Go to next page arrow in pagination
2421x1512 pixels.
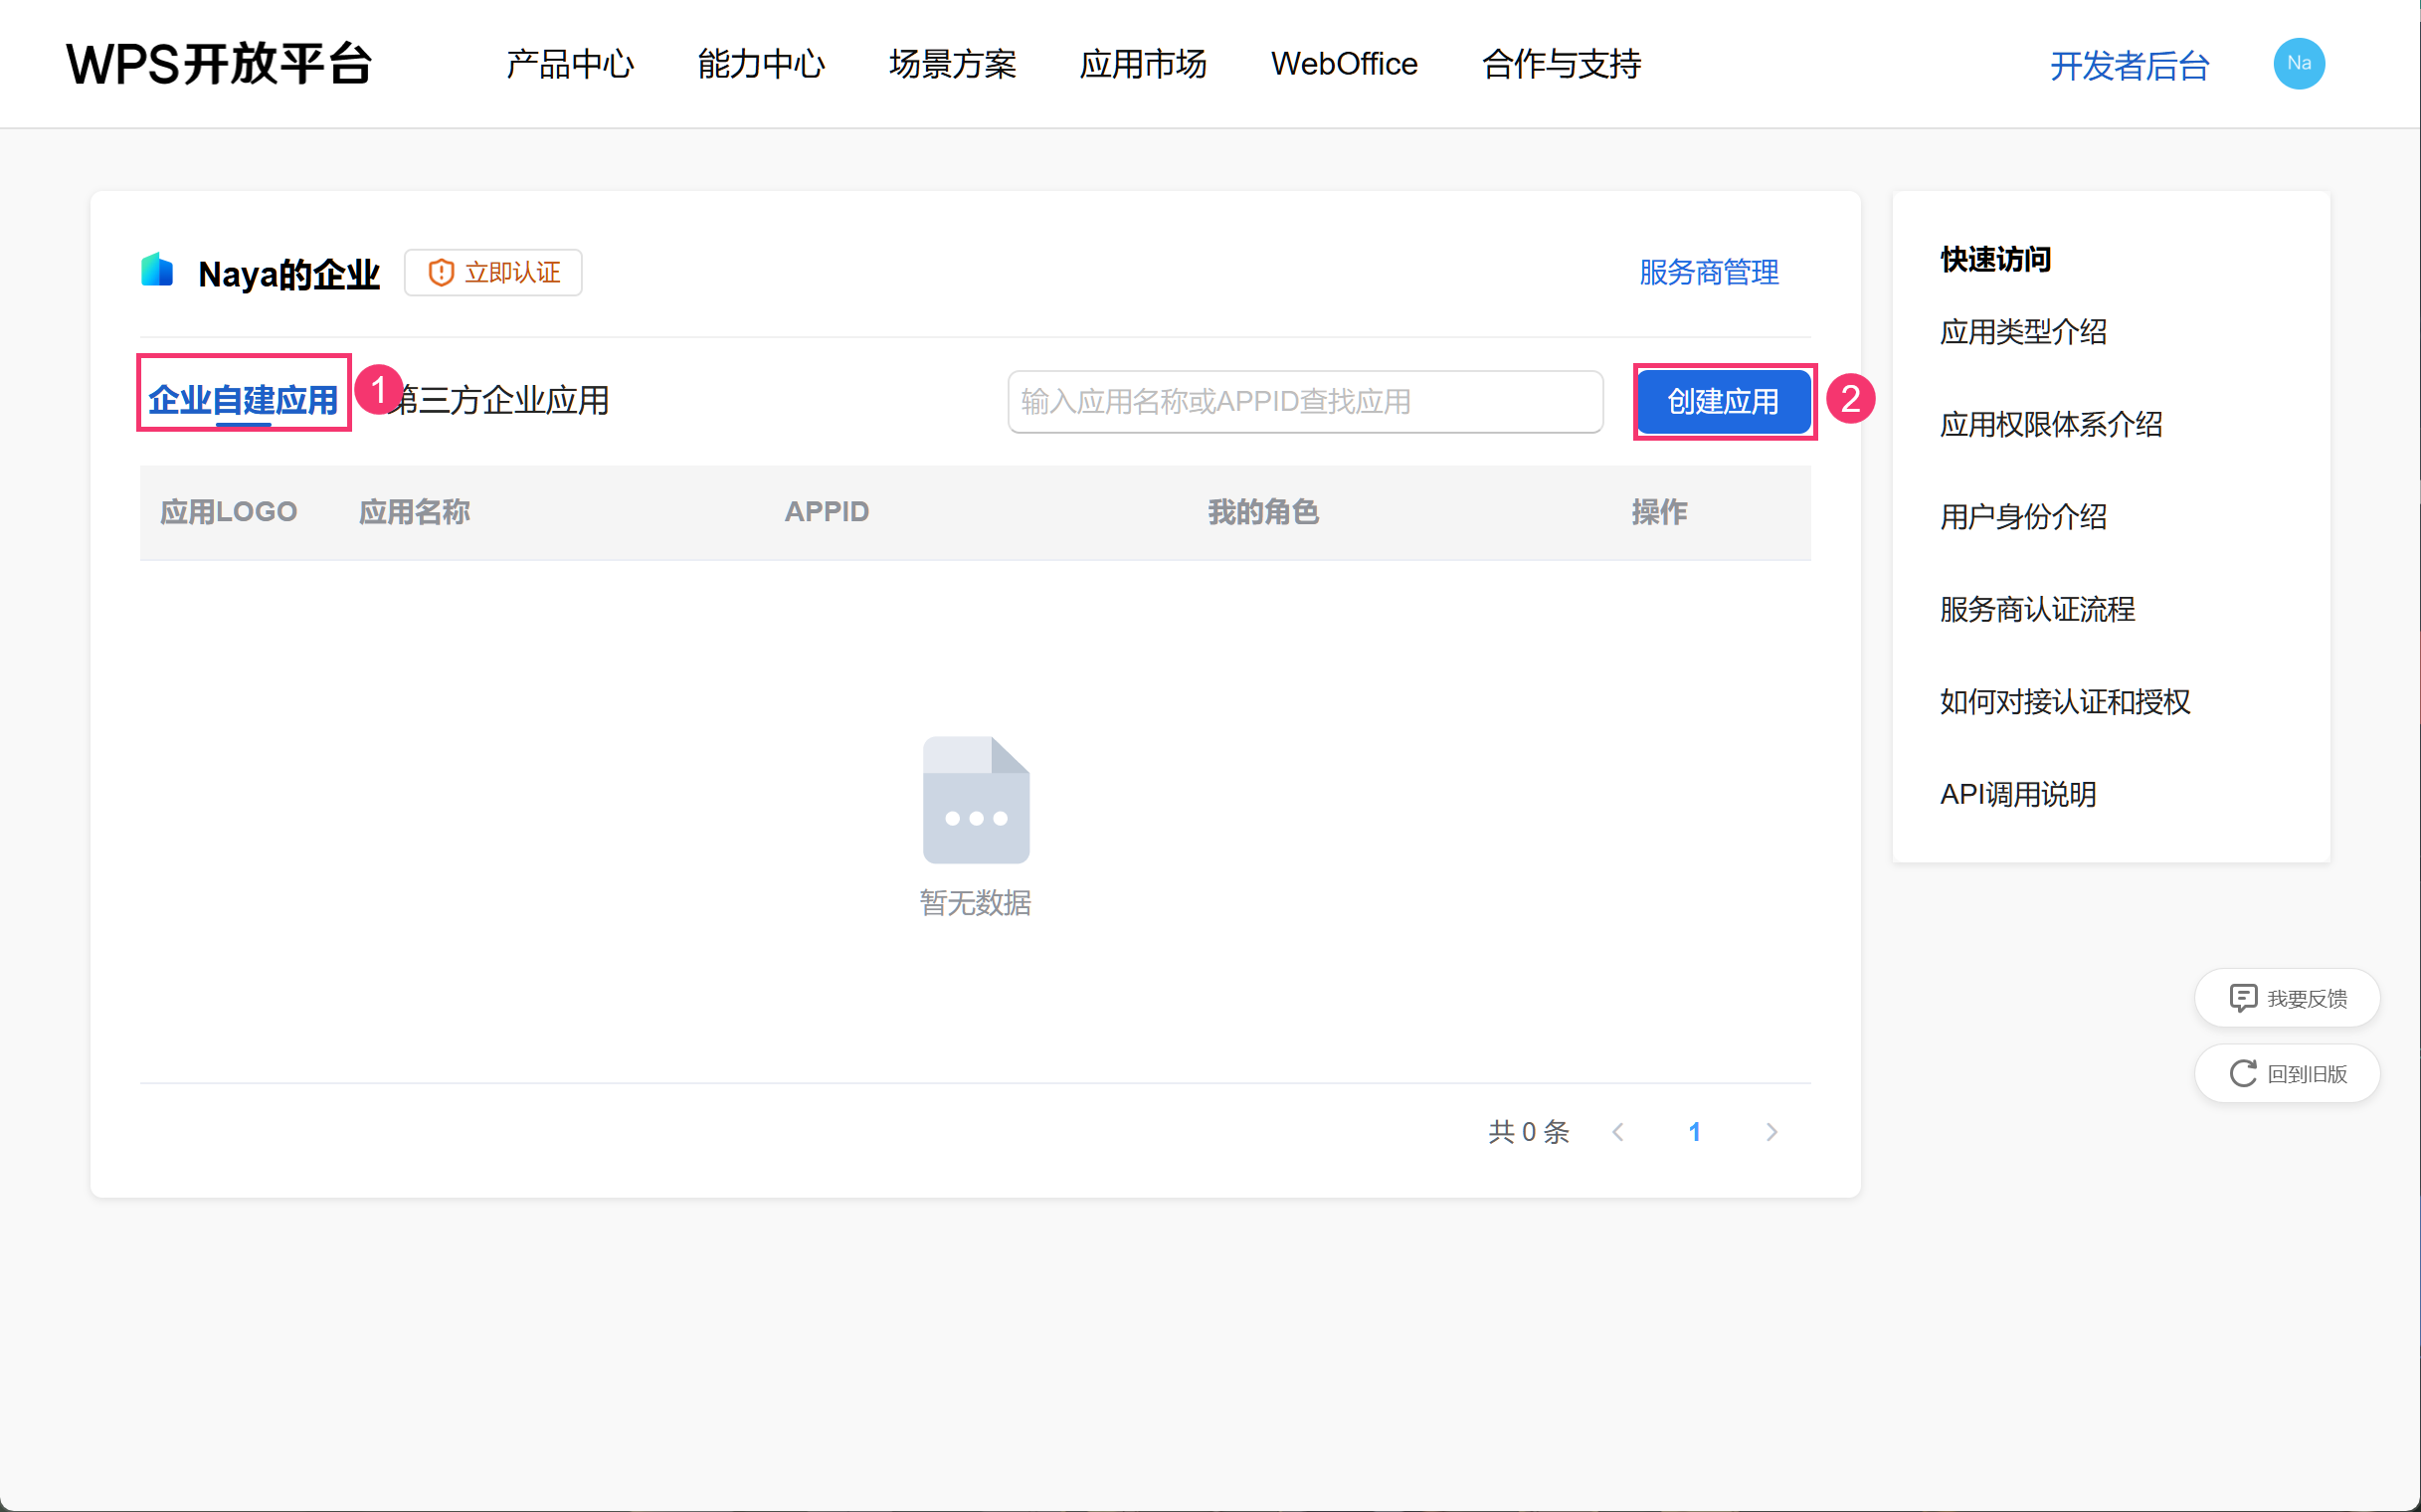click(1771, 1131)
